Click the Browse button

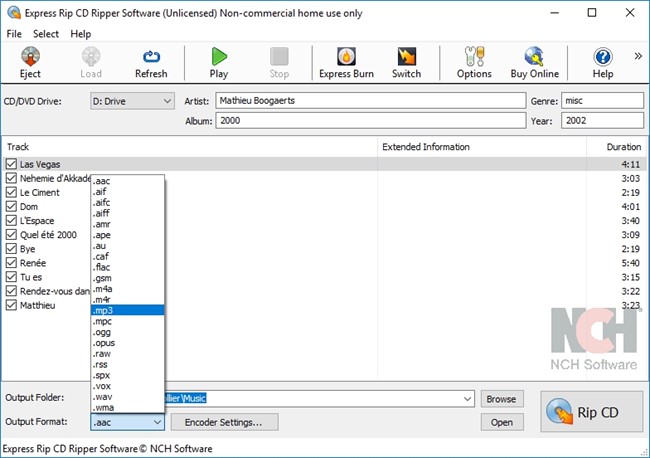501,399
